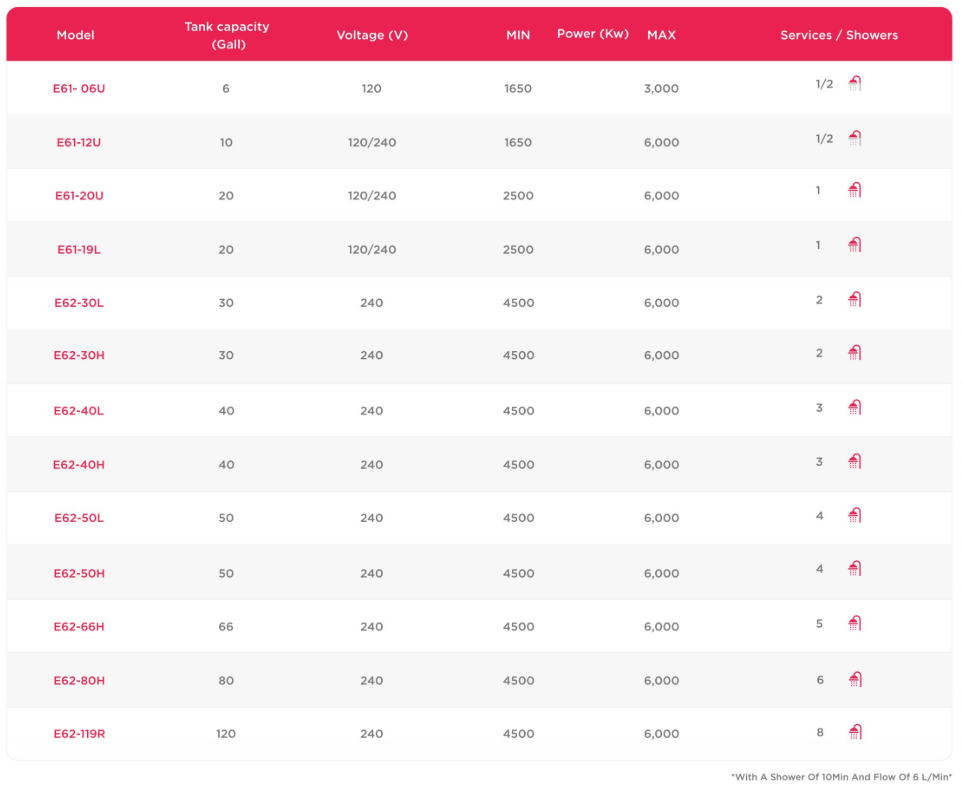
Task: Click the Tank capacity (Gall) column header
Action: tap(226, 35)
